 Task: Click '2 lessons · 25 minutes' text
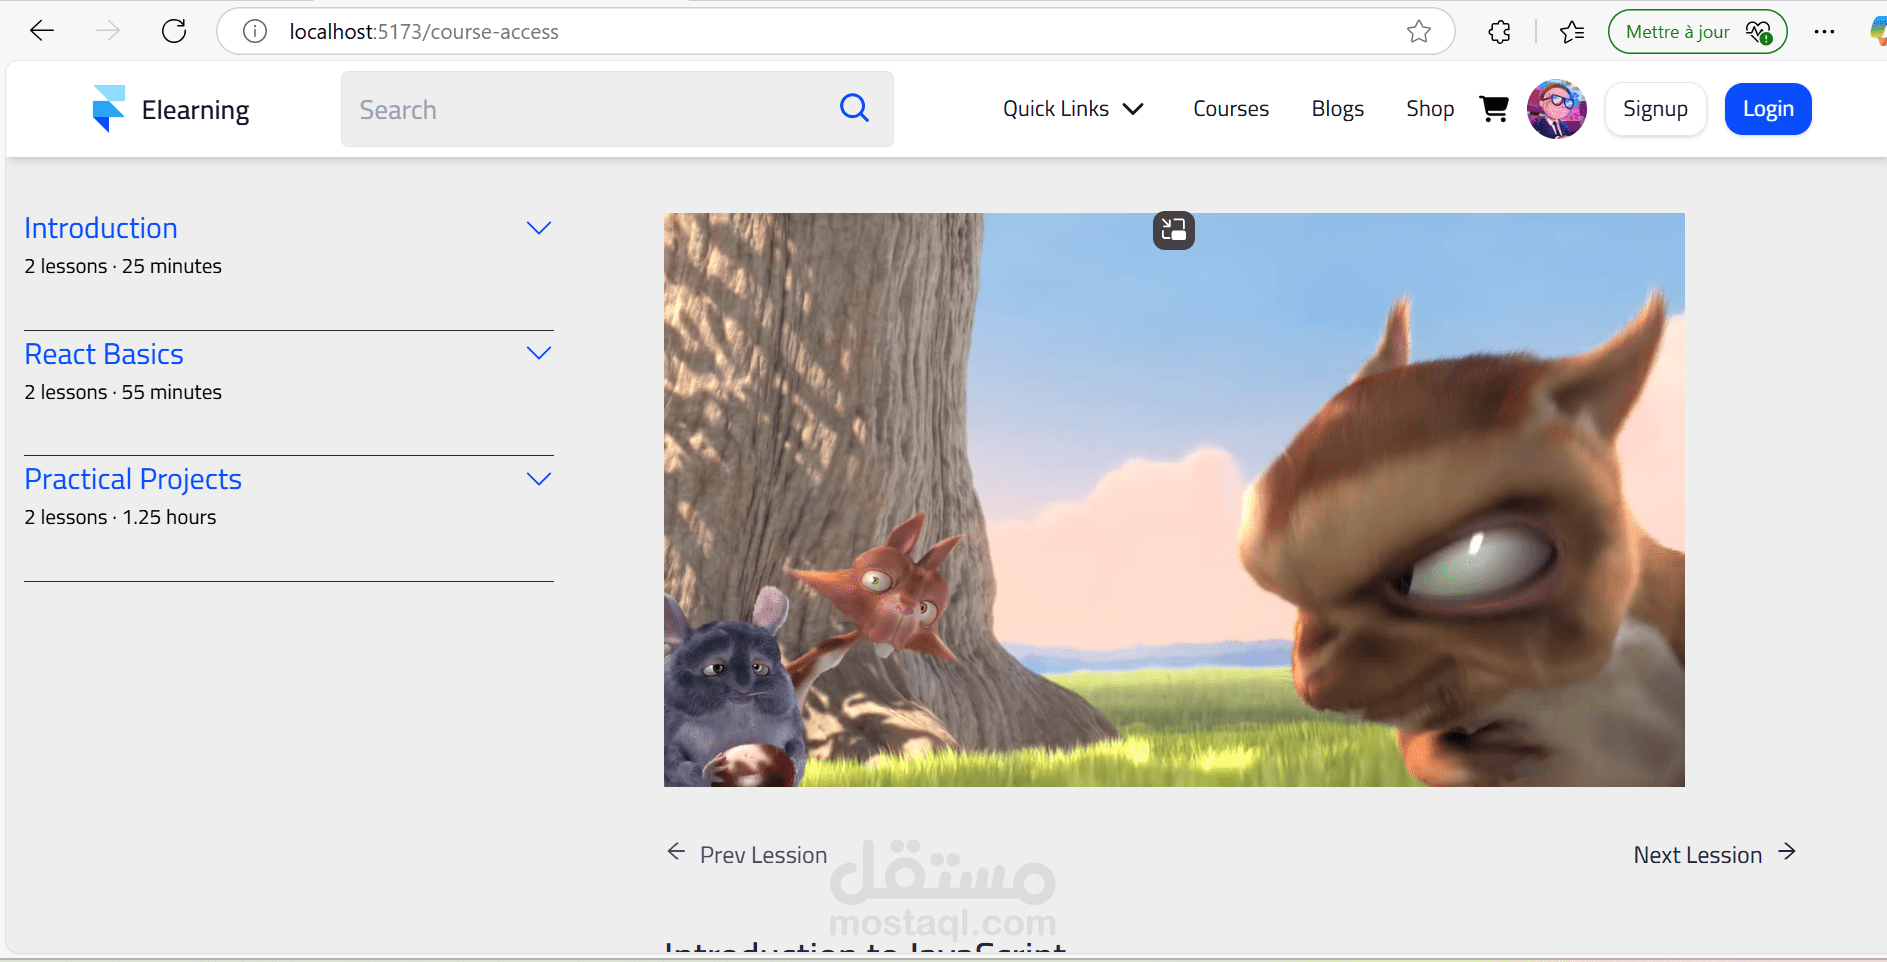123,266
